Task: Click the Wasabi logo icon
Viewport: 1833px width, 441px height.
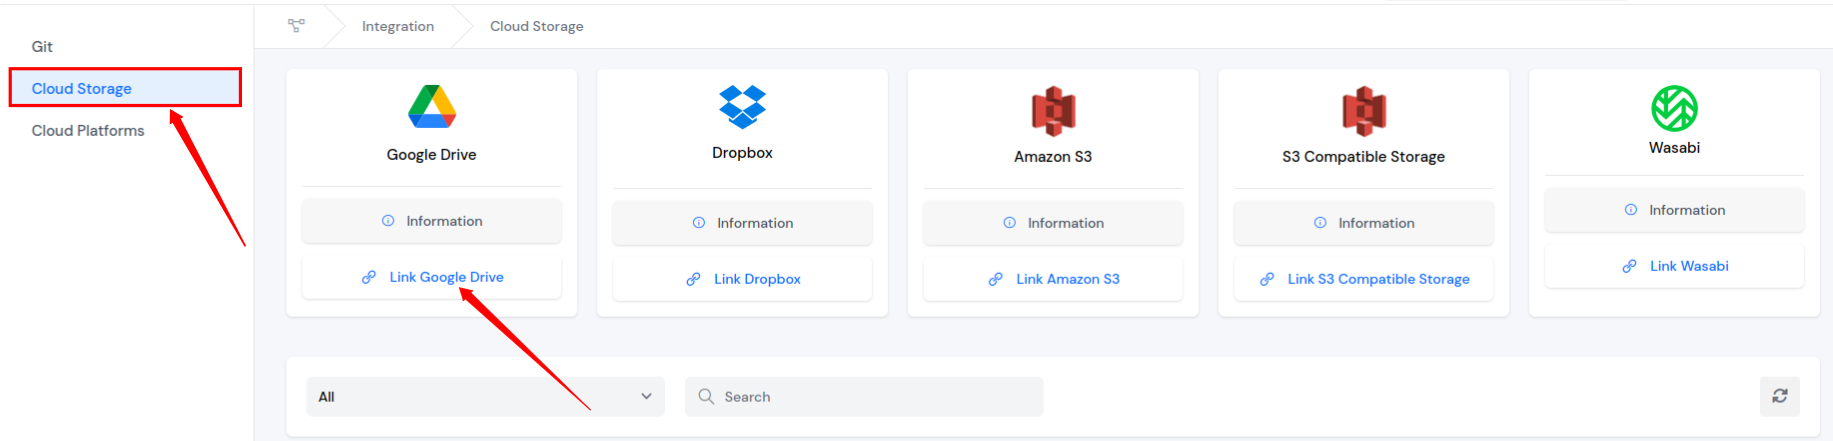Action: [1674, 108]
